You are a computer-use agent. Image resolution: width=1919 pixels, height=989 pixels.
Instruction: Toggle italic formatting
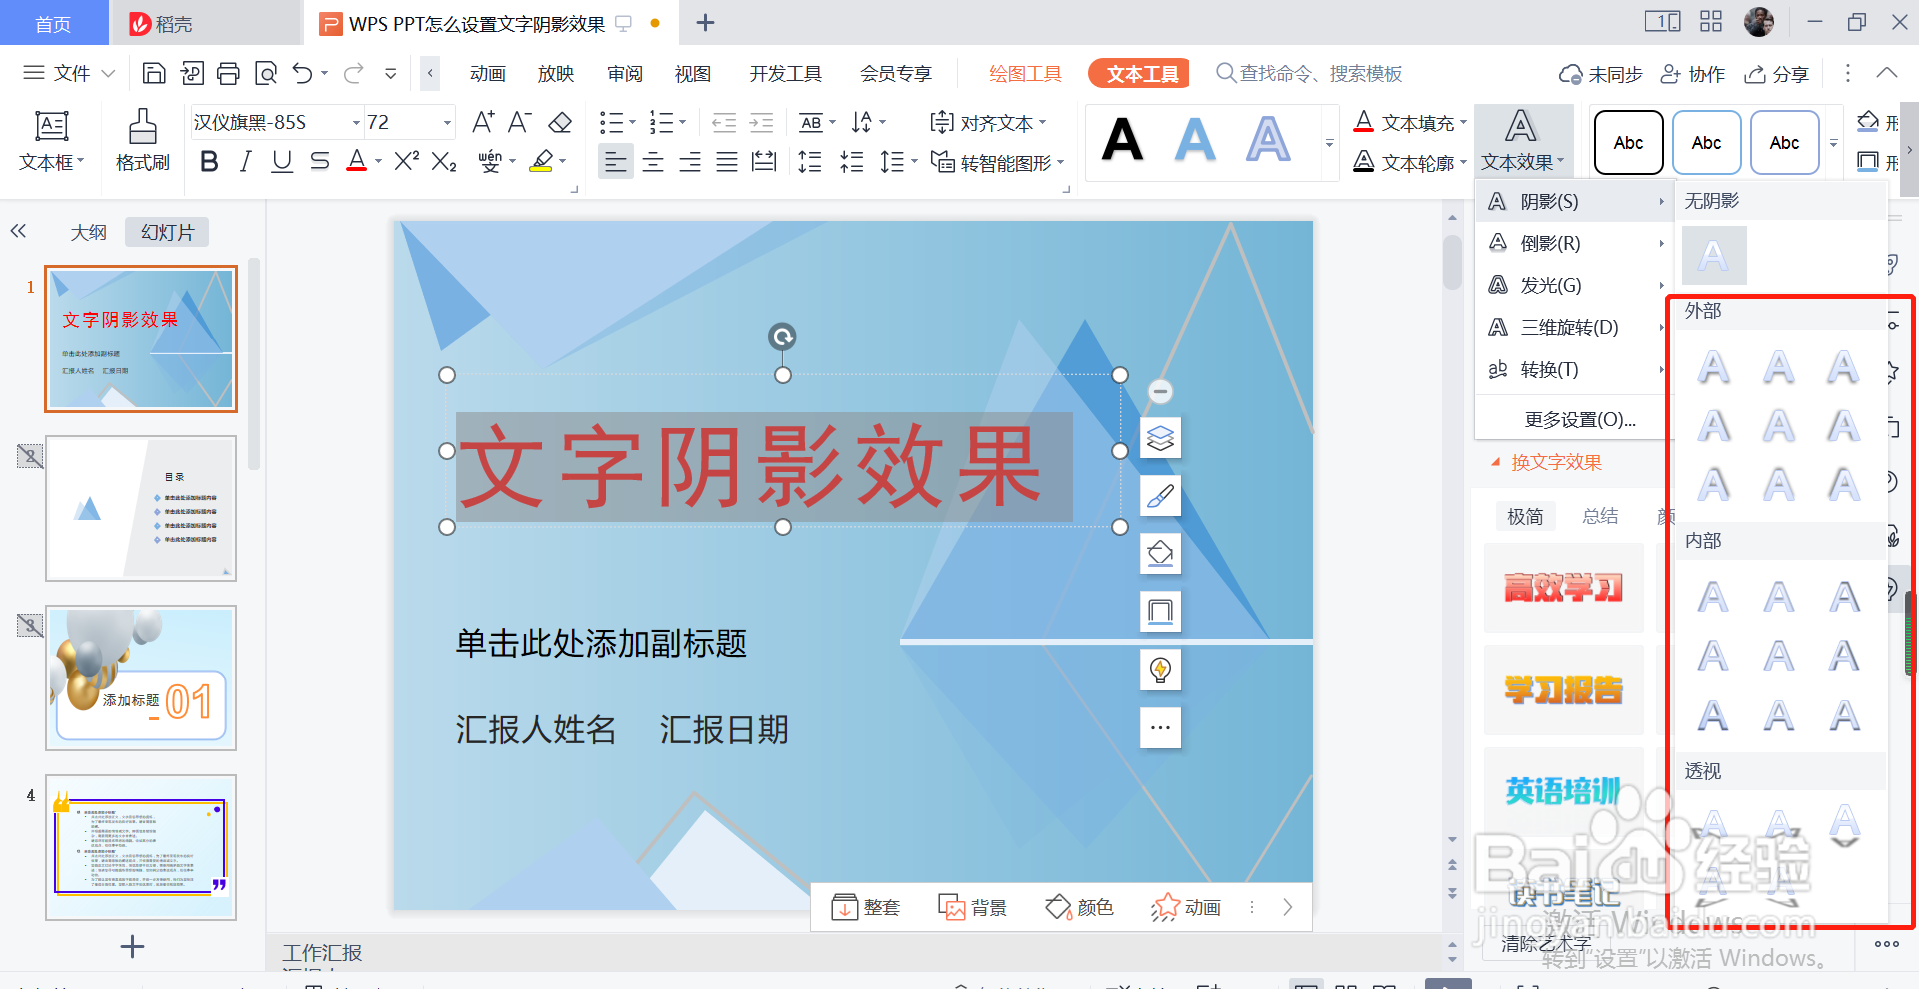[245, 161]
